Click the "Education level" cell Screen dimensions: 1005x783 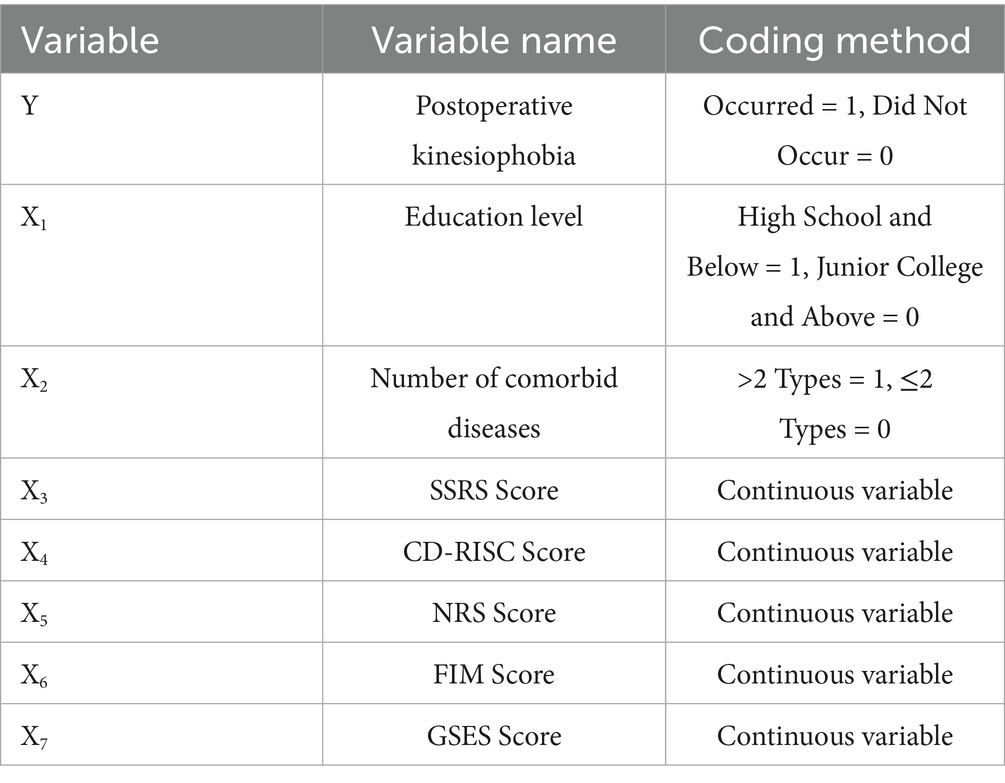(494, 216)
